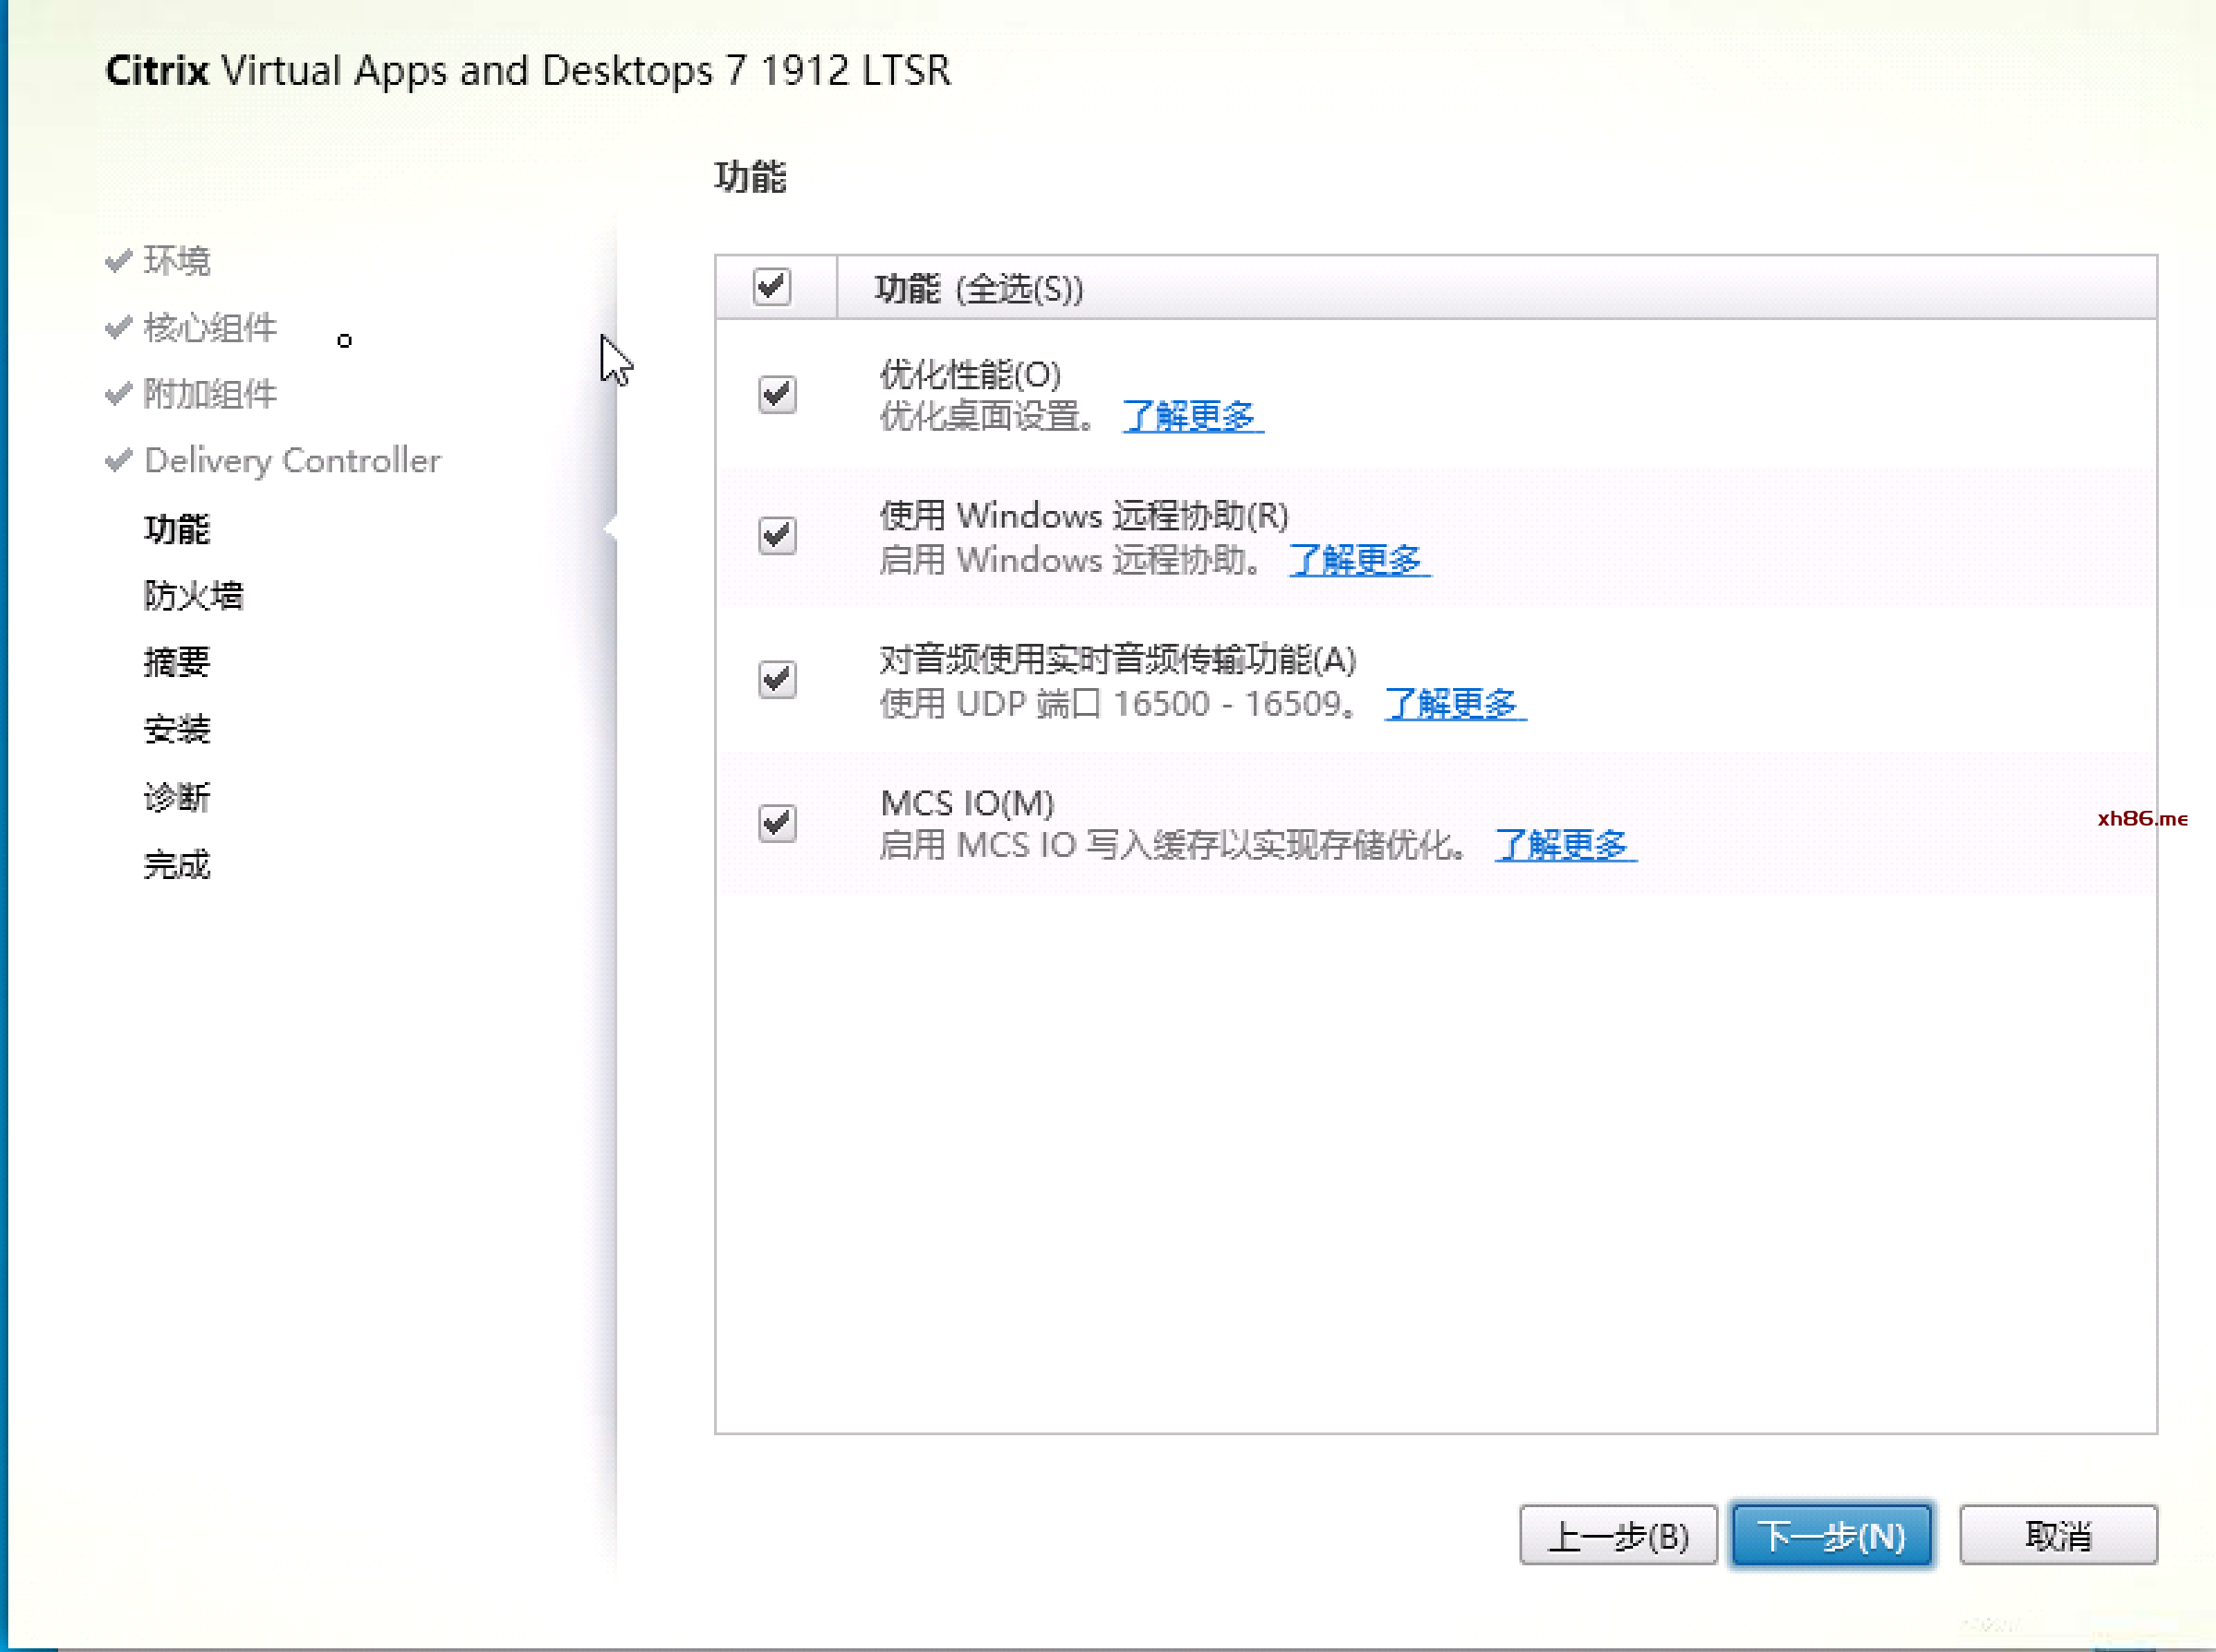2216x1652 pixels.
Task: Disable the 对音频使用实时音频传输功能(A) checkbox
Action: [777, 680]
